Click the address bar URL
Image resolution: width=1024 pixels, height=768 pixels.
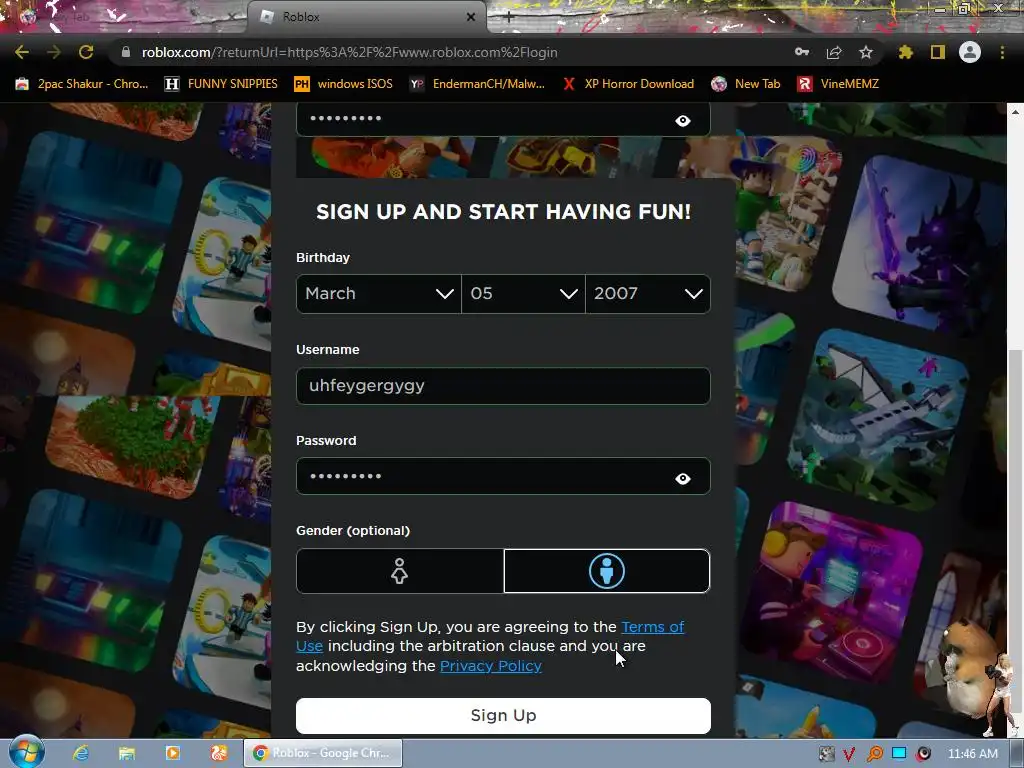(349, 52)
